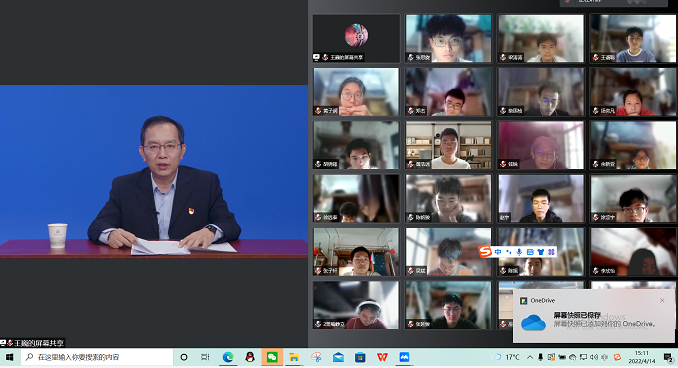
Task: Close the OneDrive notification
Action: coord(662,300)
